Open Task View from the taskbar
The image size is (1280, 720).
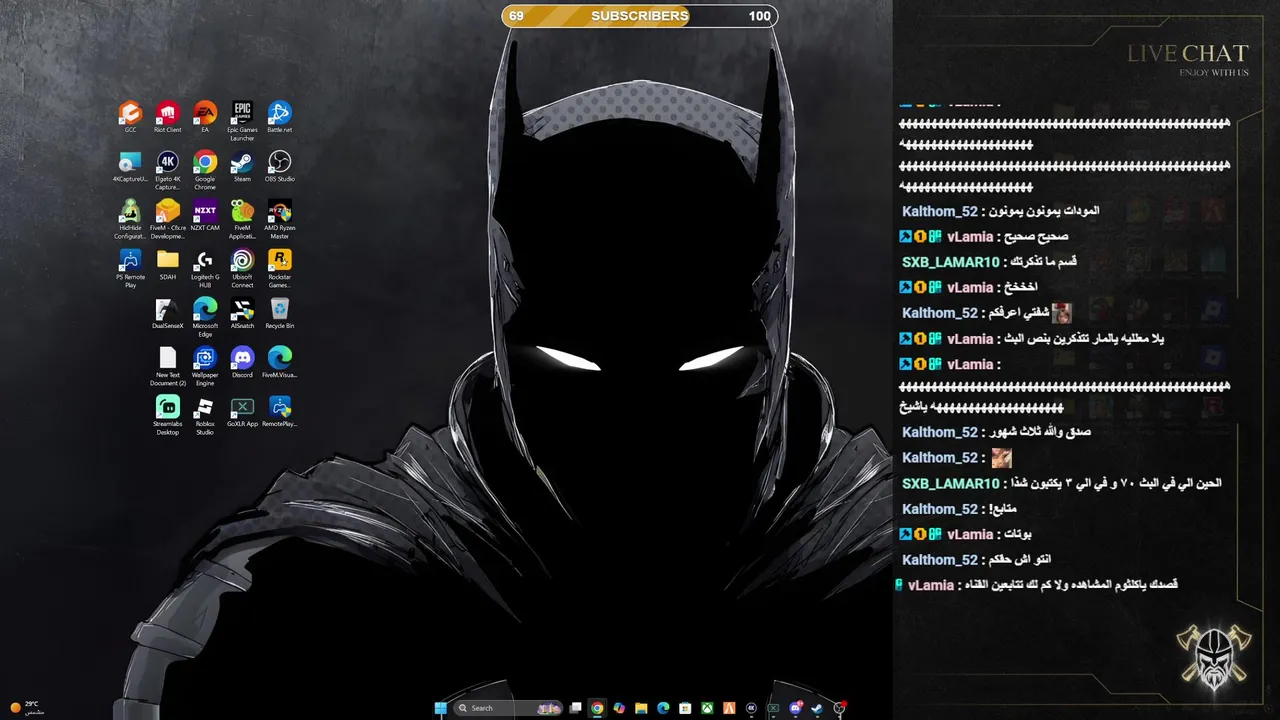click(575, 708)
